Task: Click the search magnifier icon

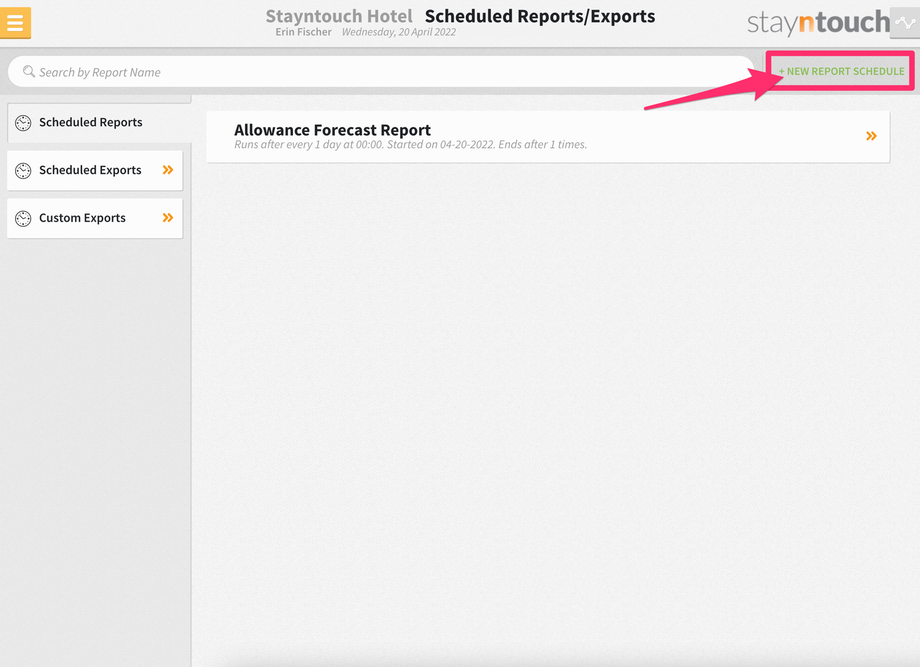Action: coord(28,72)
